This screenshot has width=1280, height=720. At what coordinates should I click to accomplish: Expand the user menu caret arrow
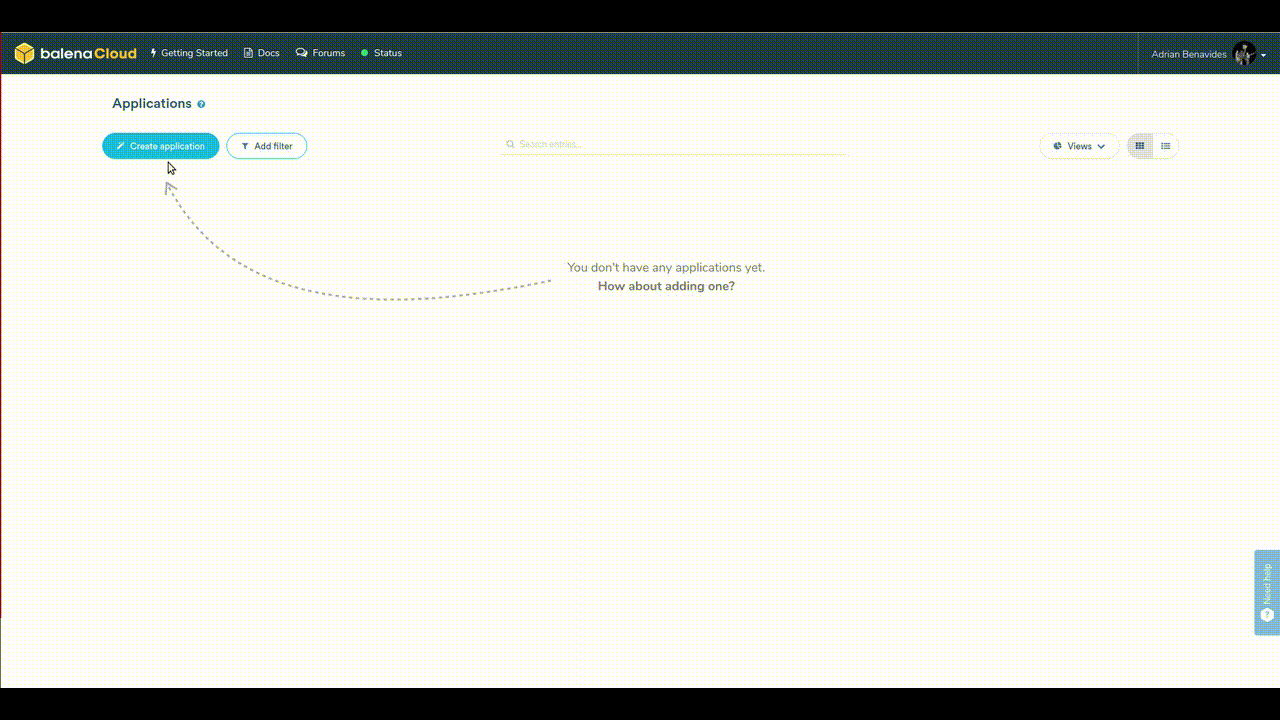pyautogui.click(x=1264, y=55)
